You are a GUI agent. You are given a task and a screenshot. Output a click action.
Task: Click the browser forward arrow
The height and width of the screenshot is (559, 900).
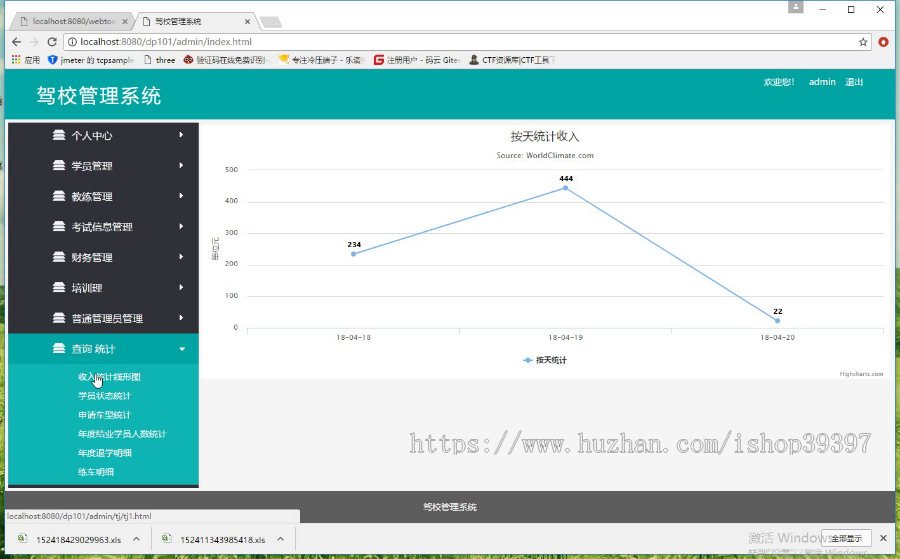click(34, 42)
